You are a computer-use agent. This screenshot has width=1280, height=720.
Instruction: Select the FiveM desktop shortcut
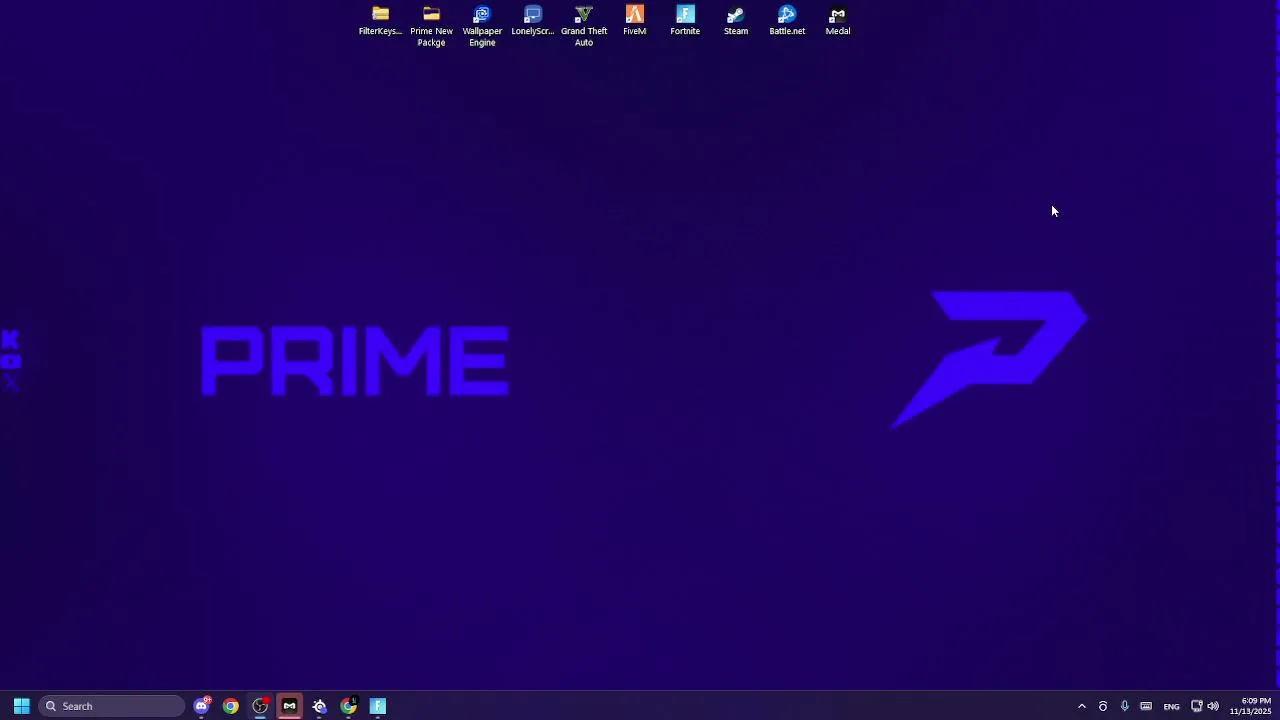click(635, 21)
